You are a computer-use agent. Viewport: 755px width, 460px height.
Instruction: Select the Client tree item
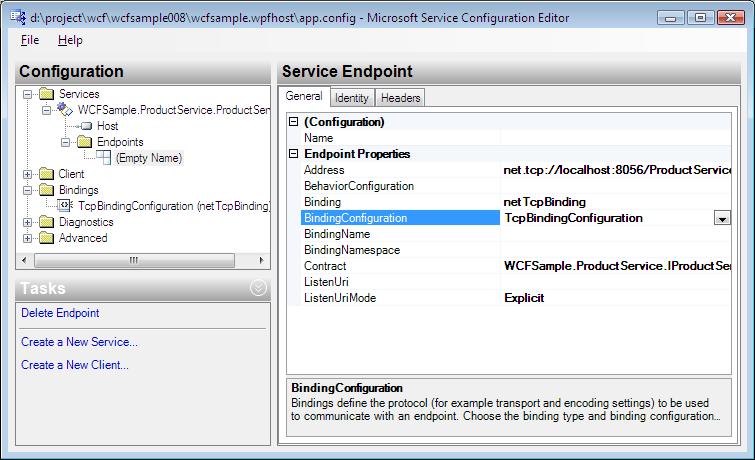[71, 174]
